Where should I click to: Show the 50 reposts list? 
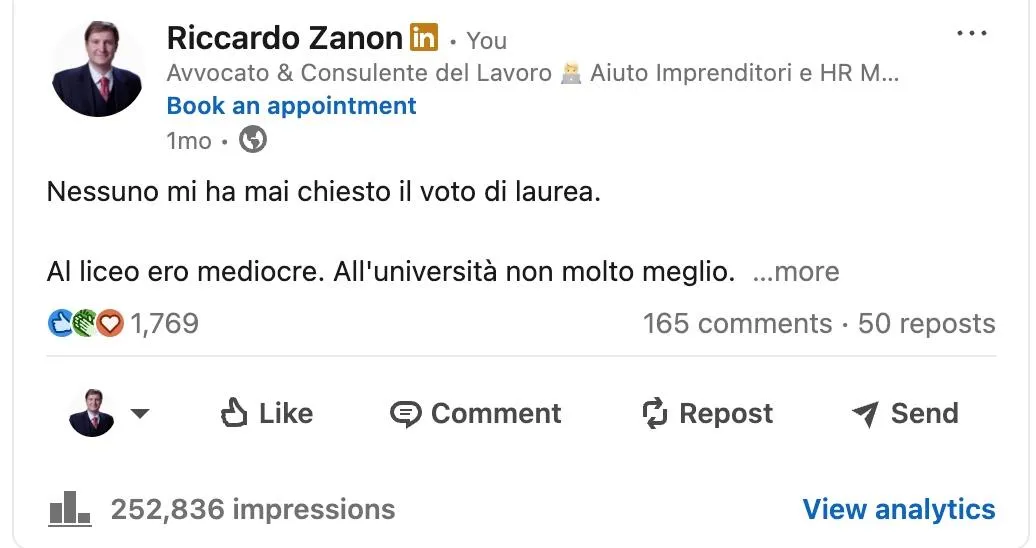pyautogui.click(x=926, y=324)
